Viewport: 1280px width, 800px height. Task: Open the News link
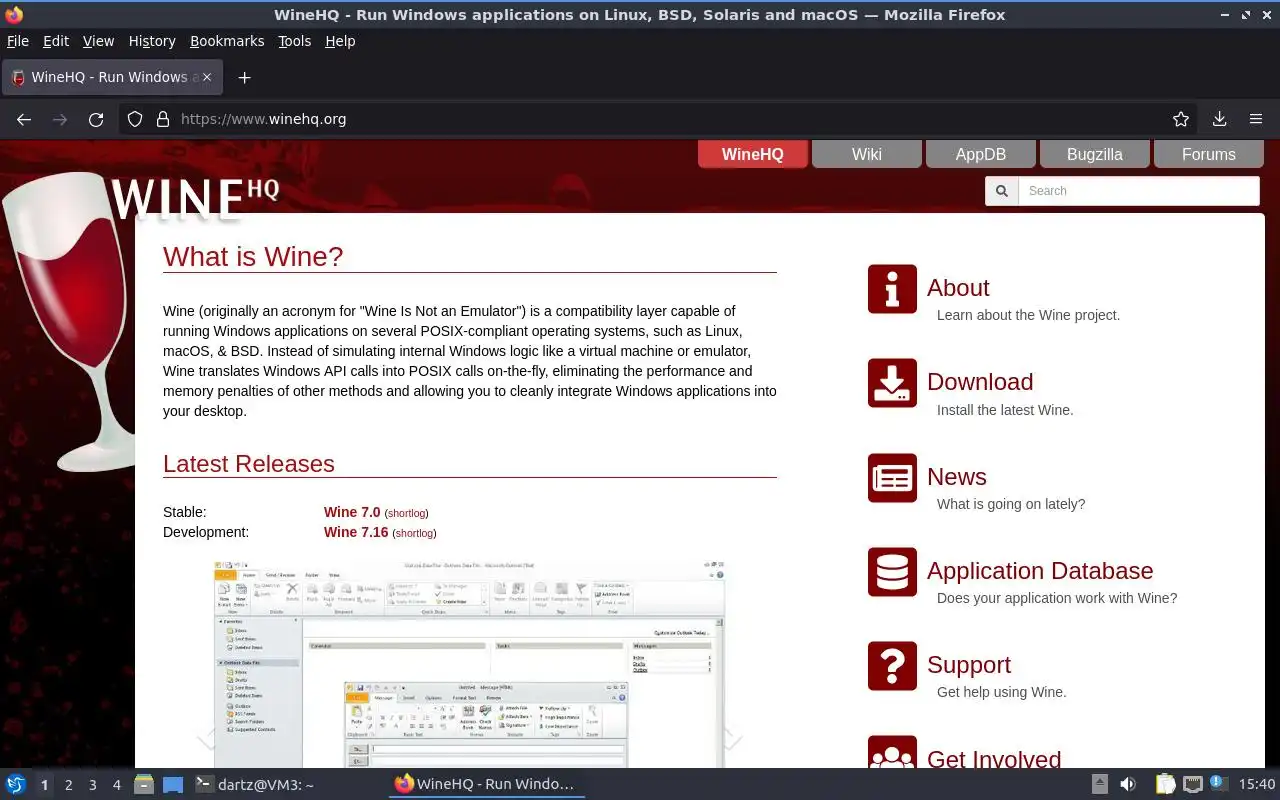pos(957,477)
